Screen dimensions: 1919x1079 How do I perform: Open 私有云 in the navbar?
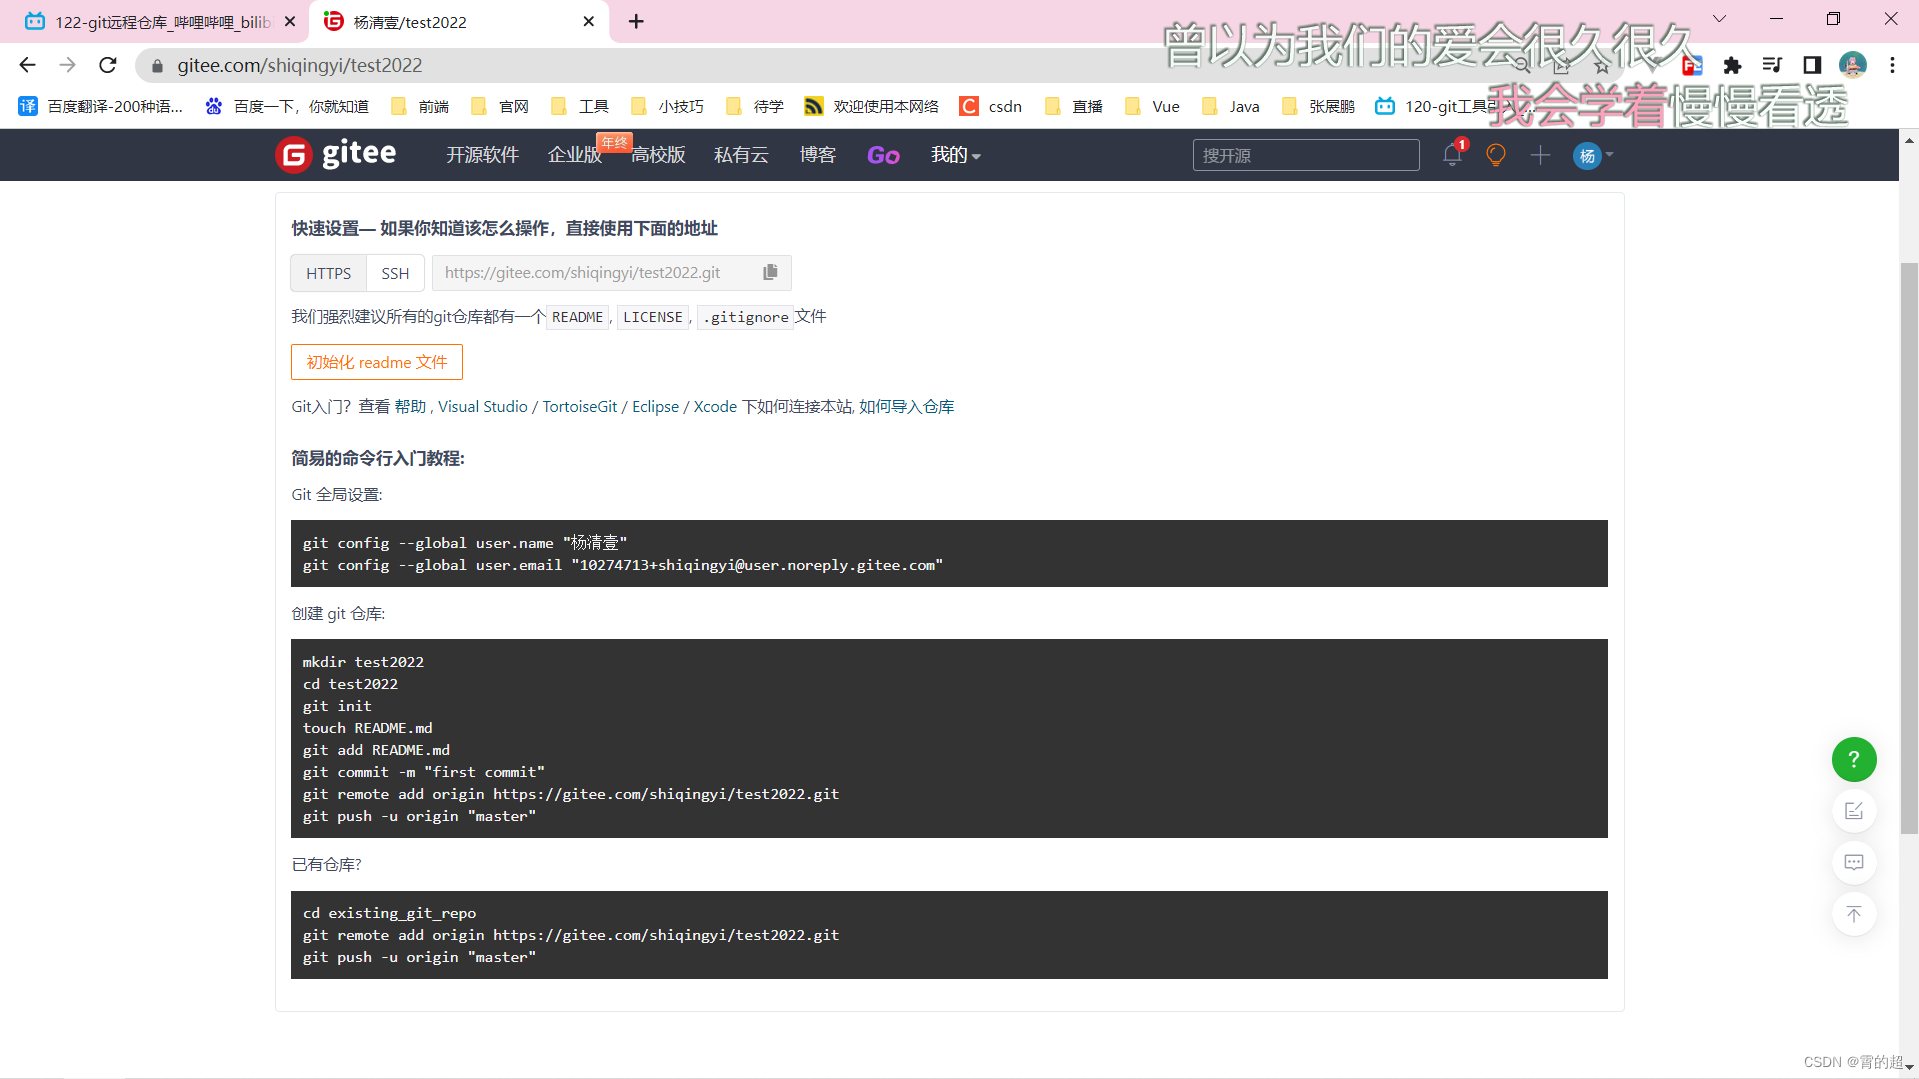click(741, 155)
